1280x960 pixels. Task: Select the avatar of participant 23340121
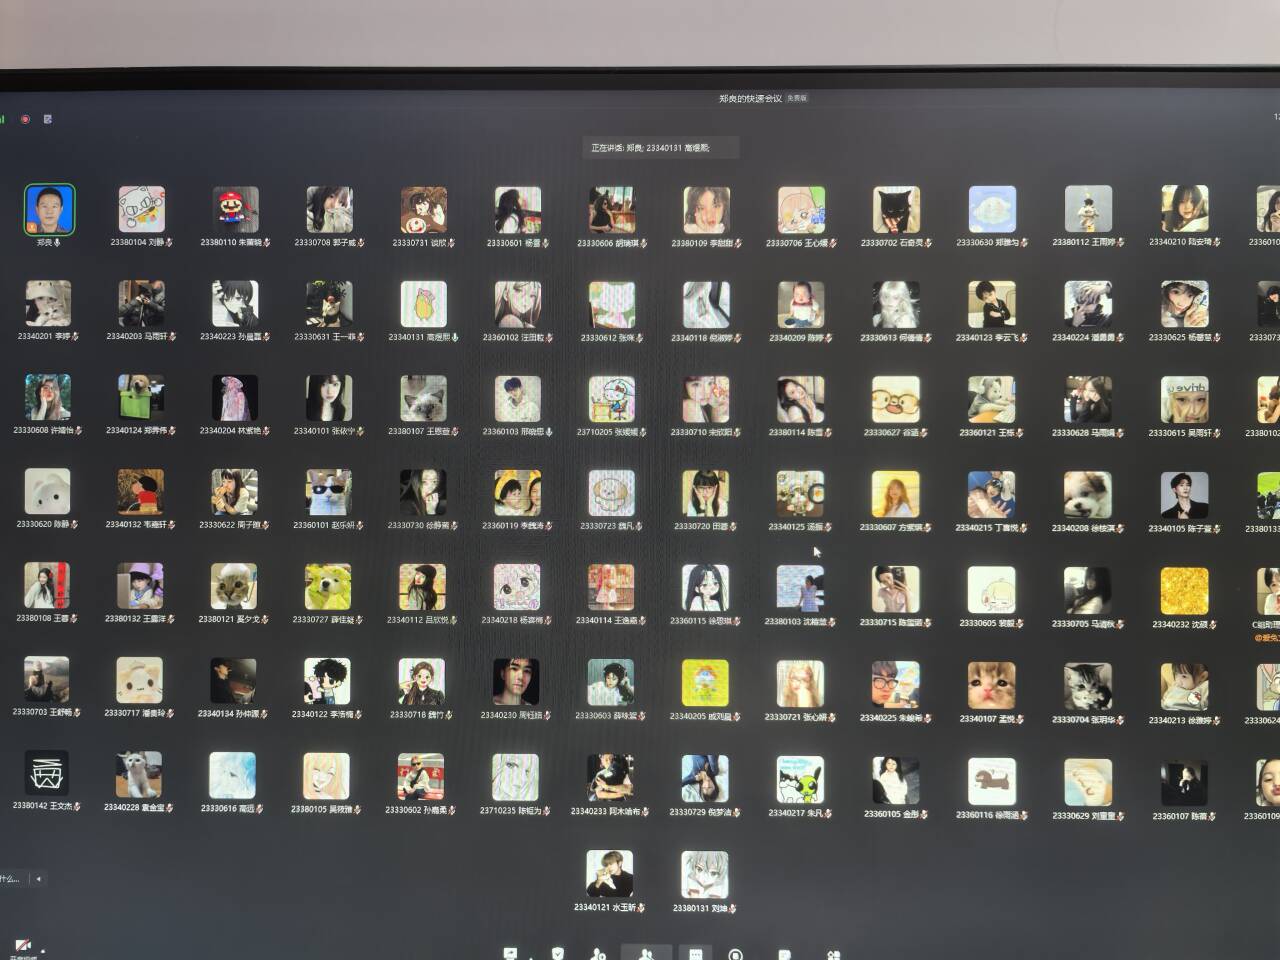tap(610, 875)
